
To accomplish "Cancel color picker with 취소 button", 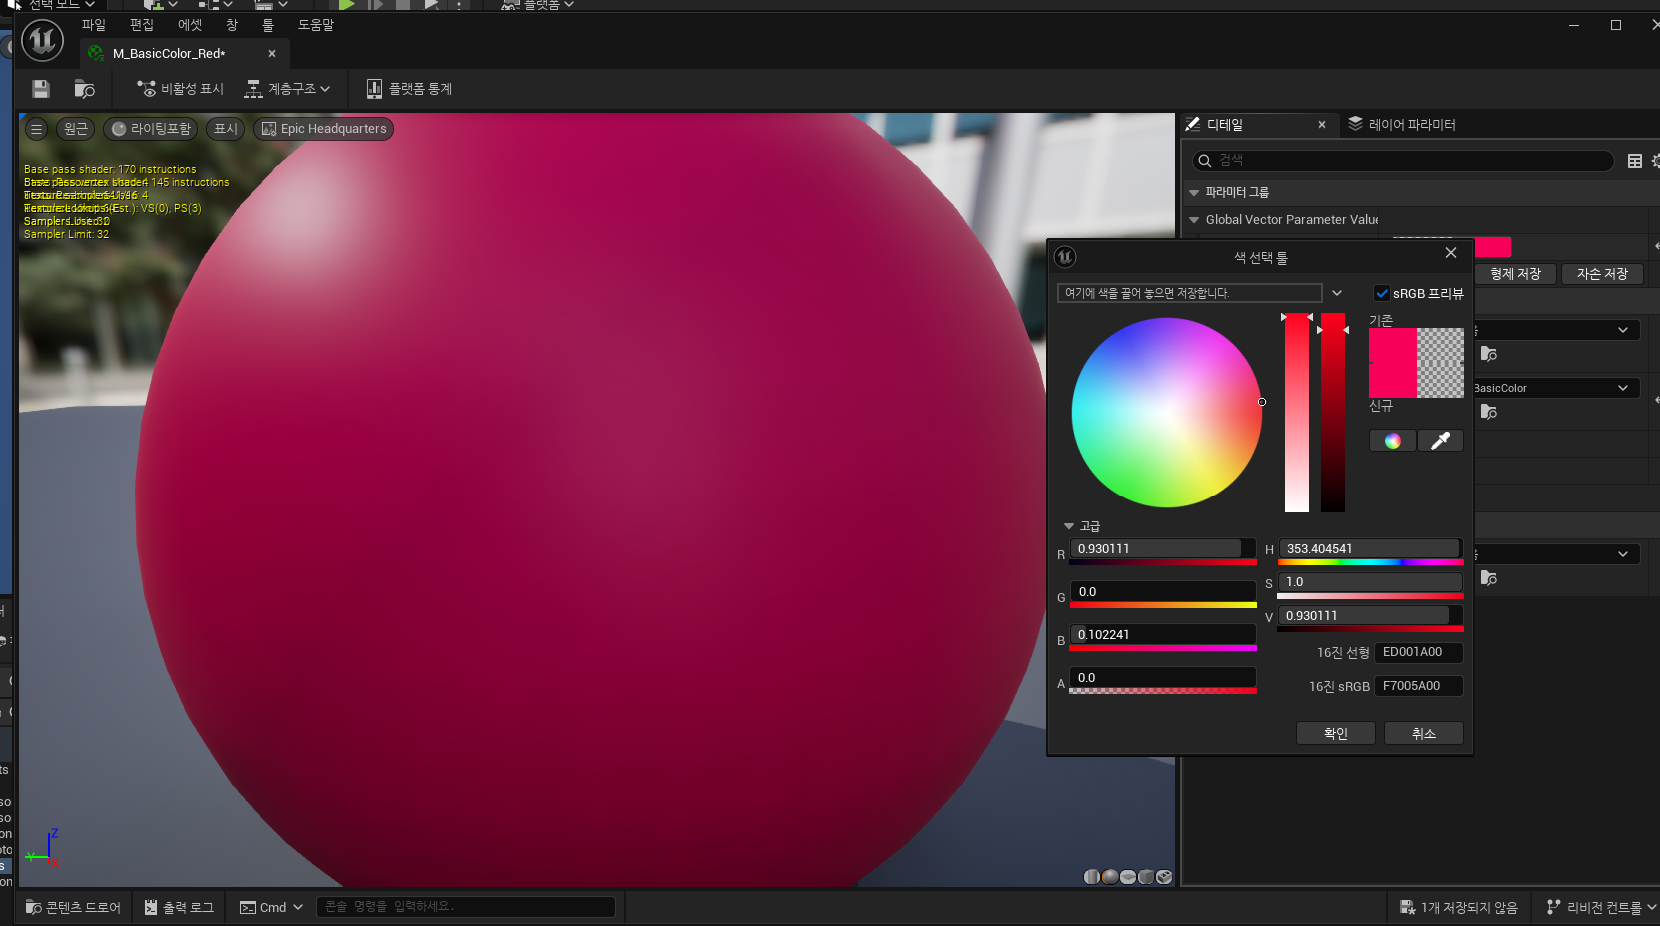I will [x=1424, y=734].
